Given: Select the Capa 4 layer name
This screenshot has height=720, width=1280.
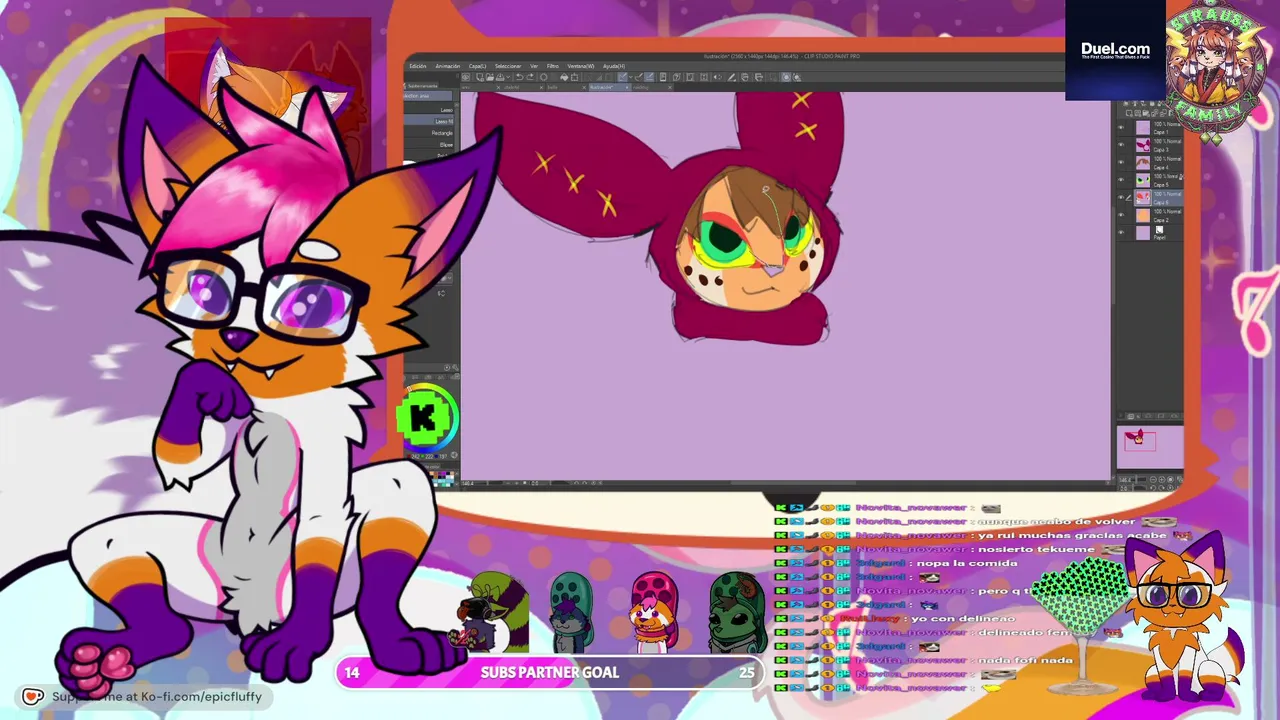Looking at the screenshot, I should pos(1161,167).
